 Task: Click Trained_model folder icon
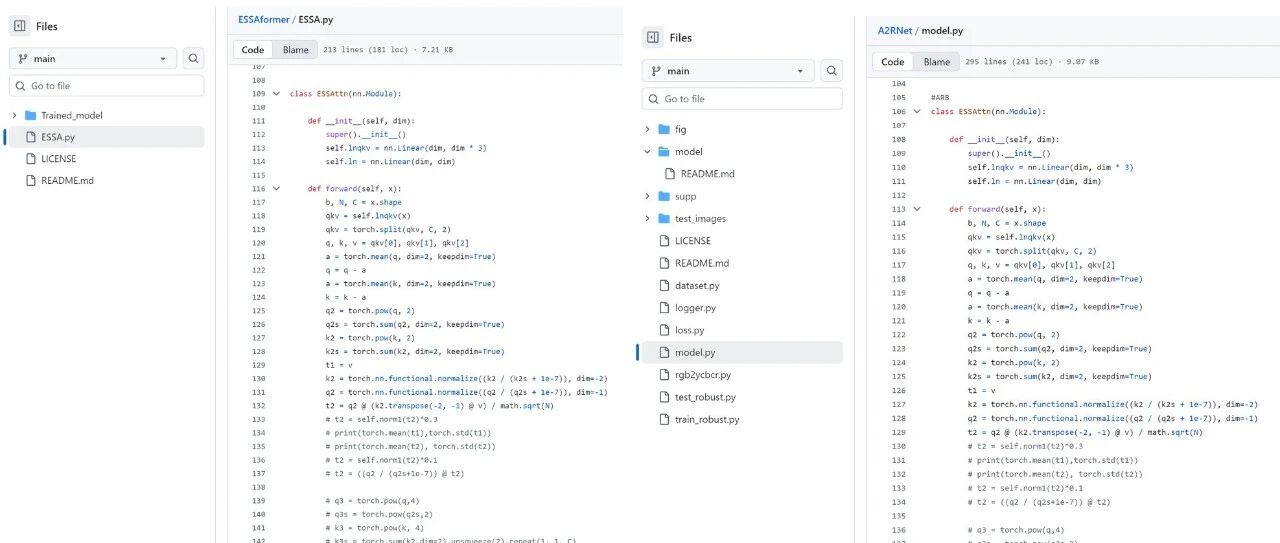coord(31,116)
